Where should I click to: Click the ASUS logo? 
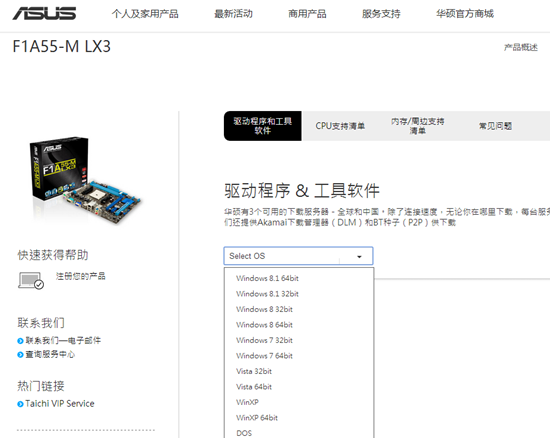(x=44, y=14)
